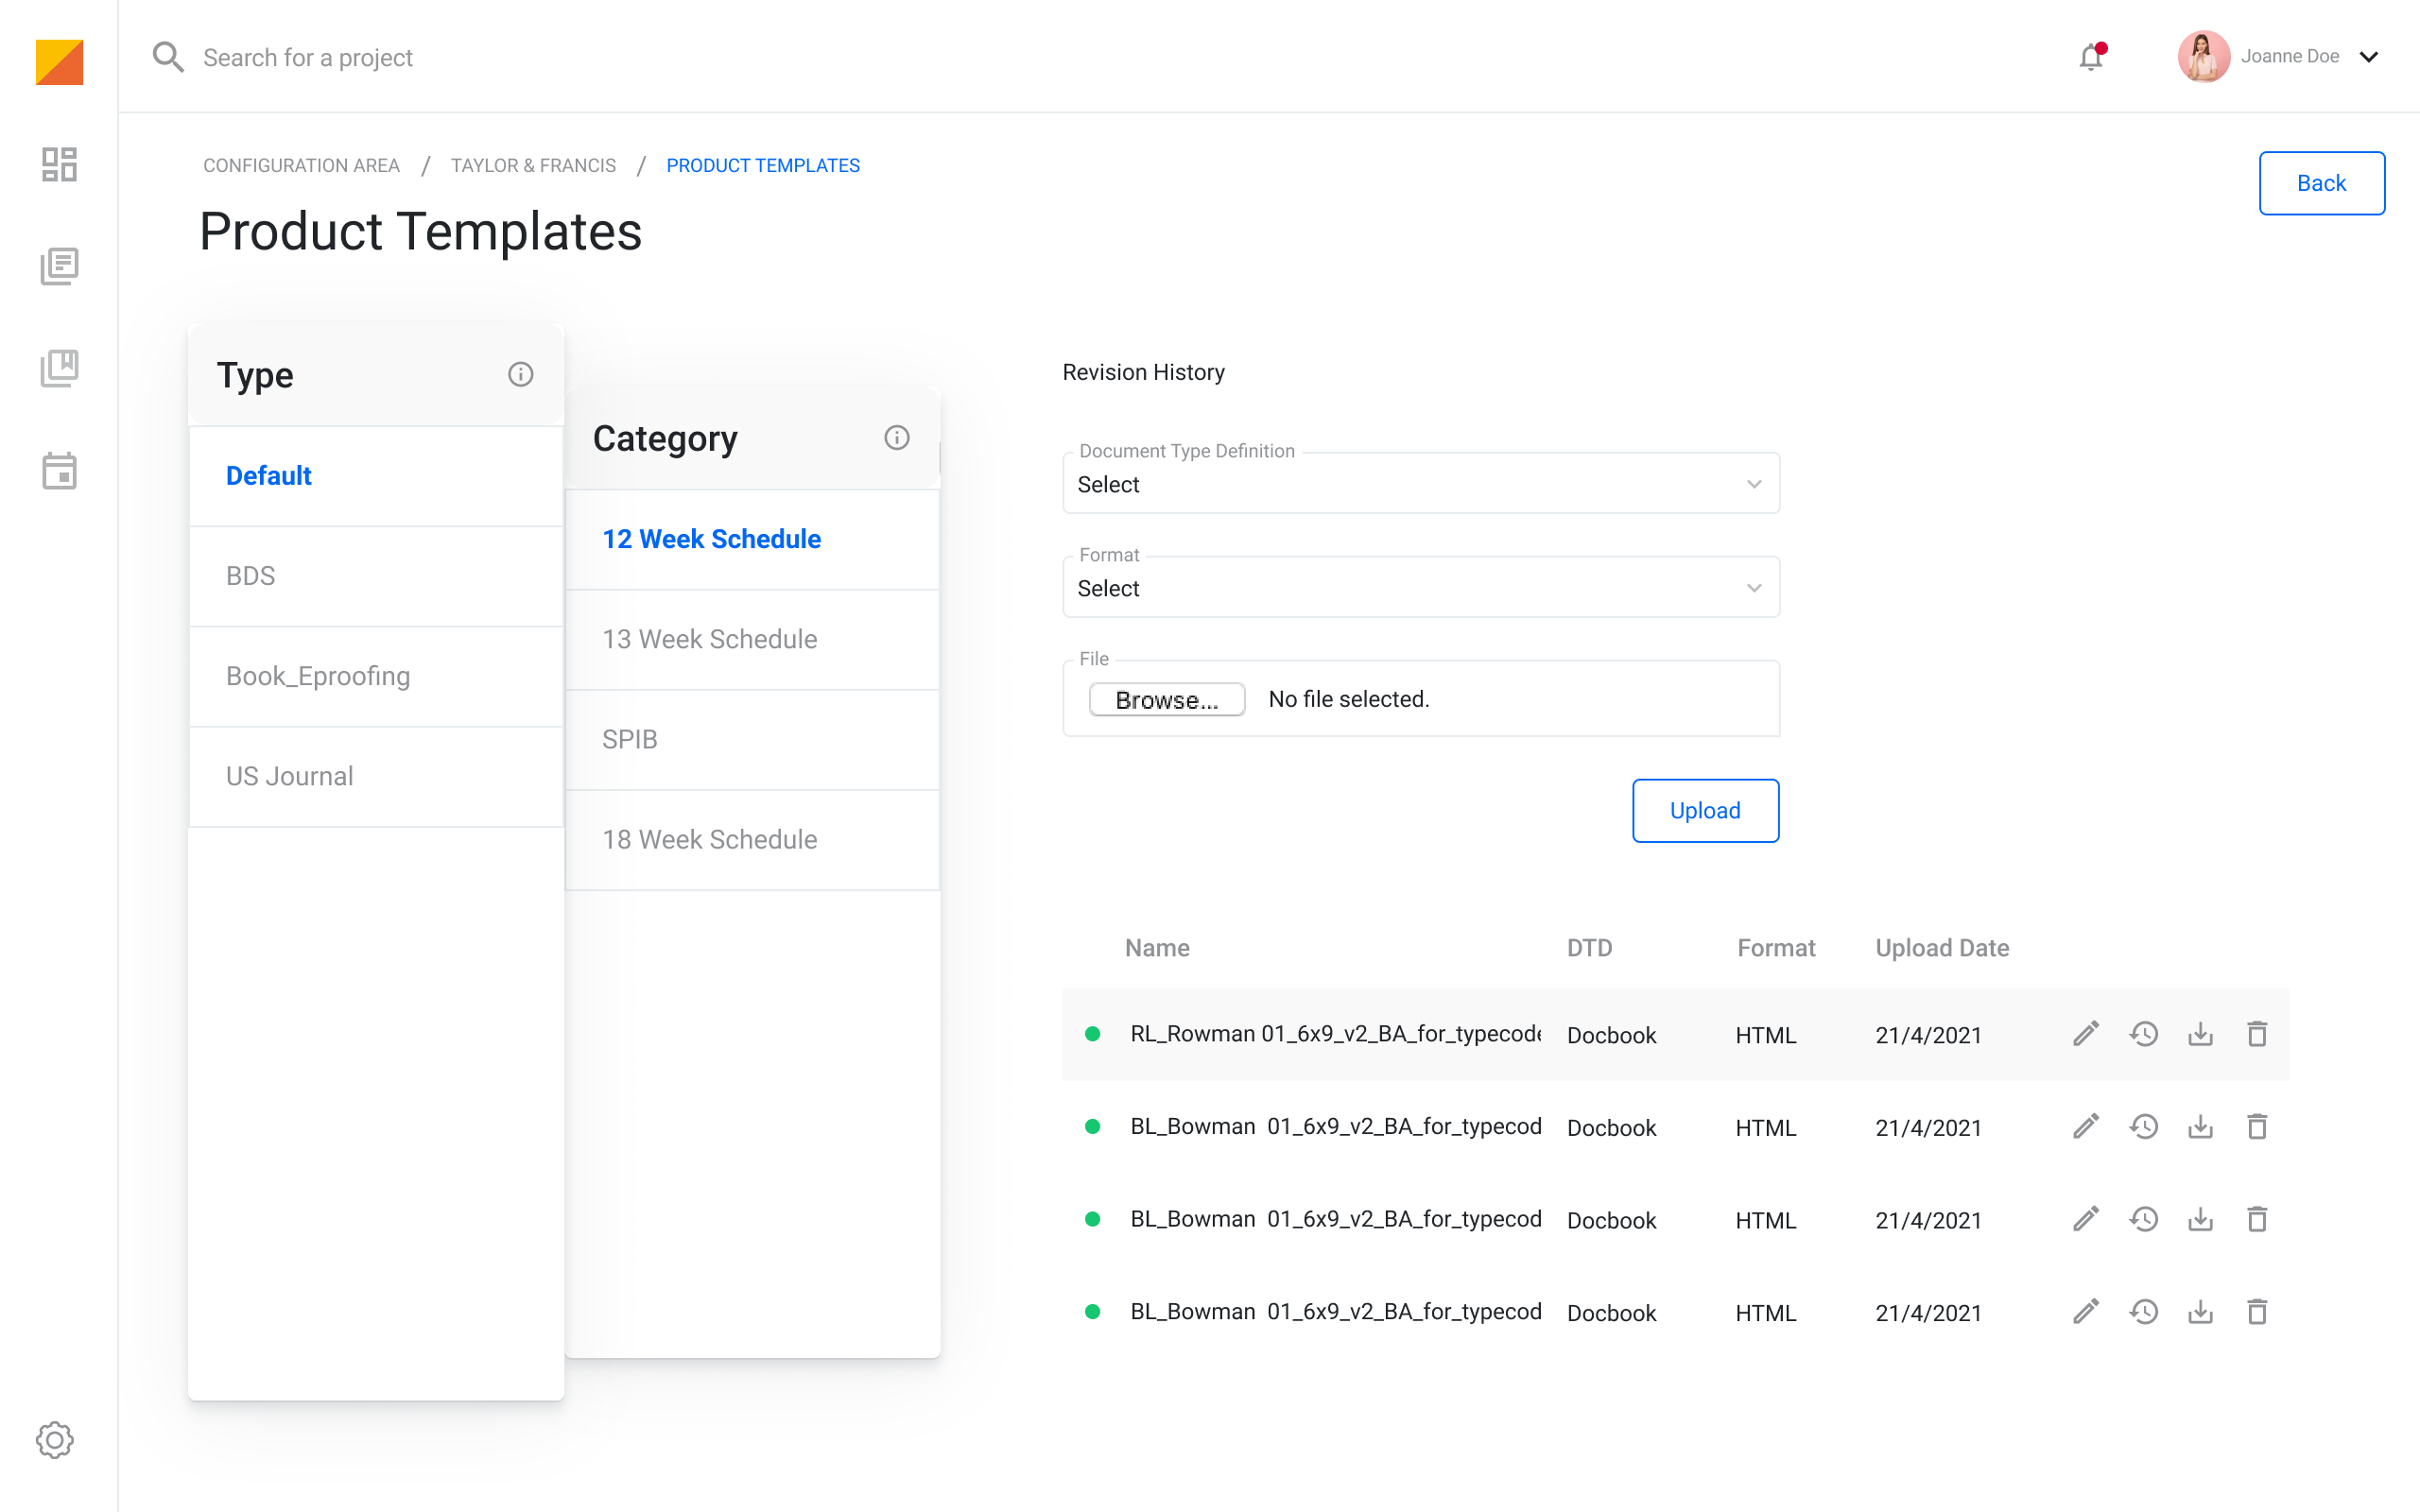Click the Type panel info icon
The height and width of the screenshot is (1512, 2420).
pyautogui.click(x=520, y=374)
